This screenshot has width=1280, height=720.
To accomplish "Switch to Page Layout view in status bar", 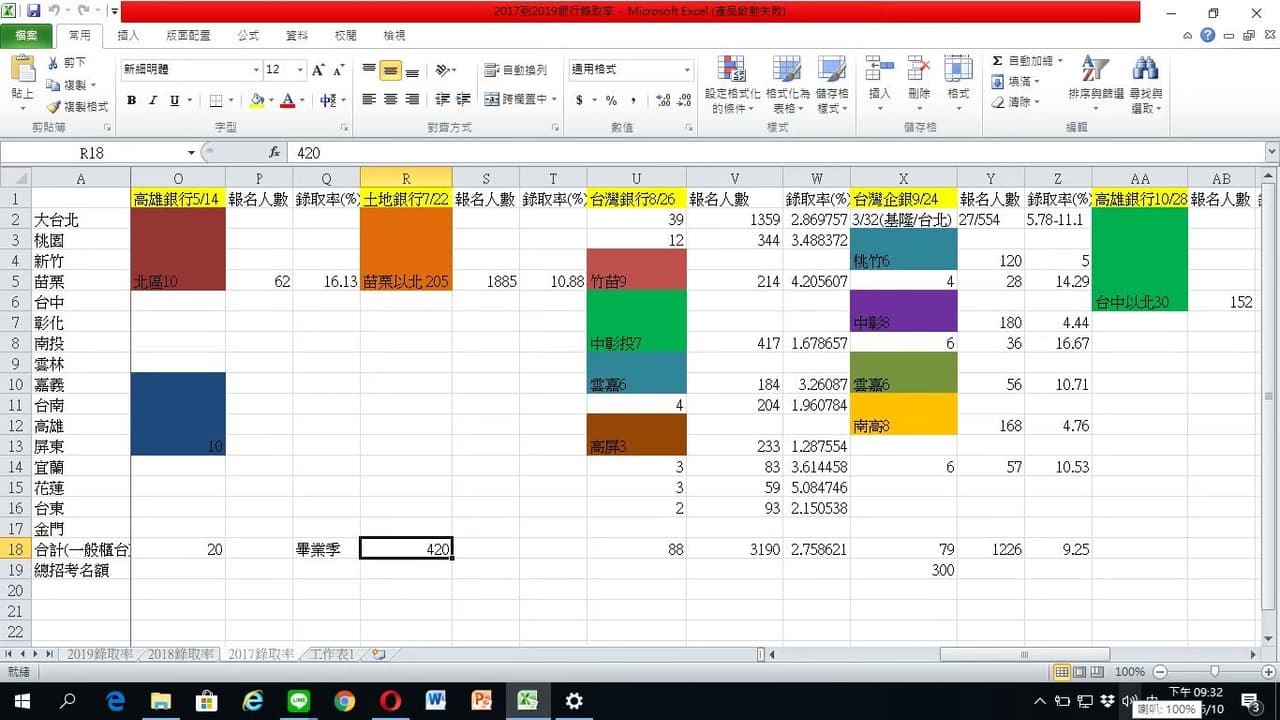I will pos(1080,672).
